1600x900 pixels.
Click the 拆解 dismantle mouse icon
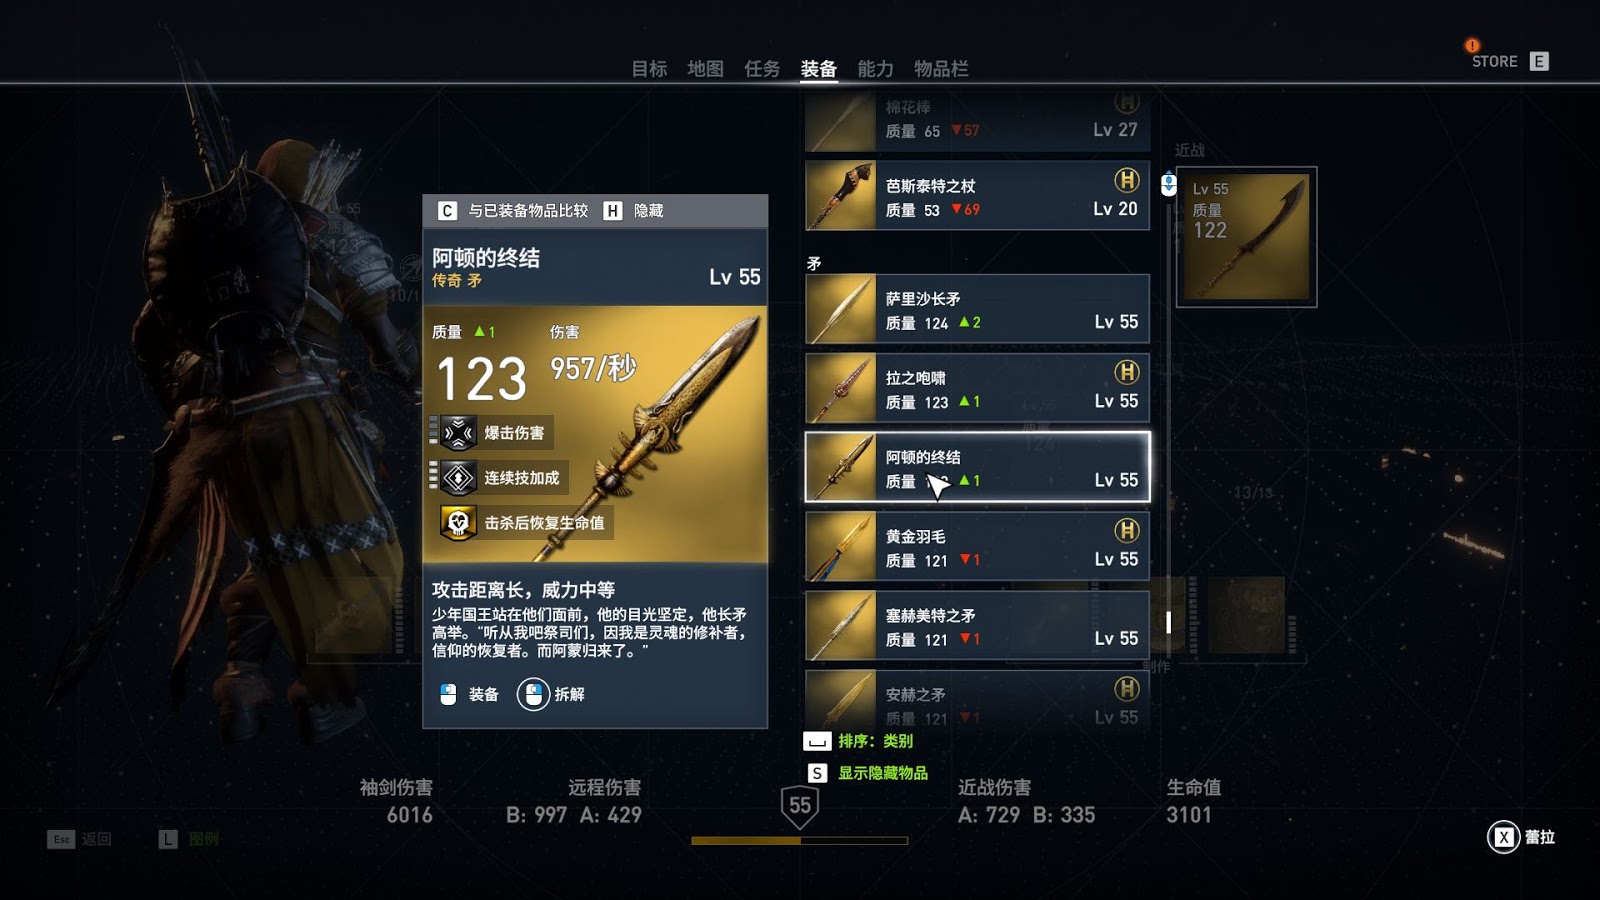point(533,694)
